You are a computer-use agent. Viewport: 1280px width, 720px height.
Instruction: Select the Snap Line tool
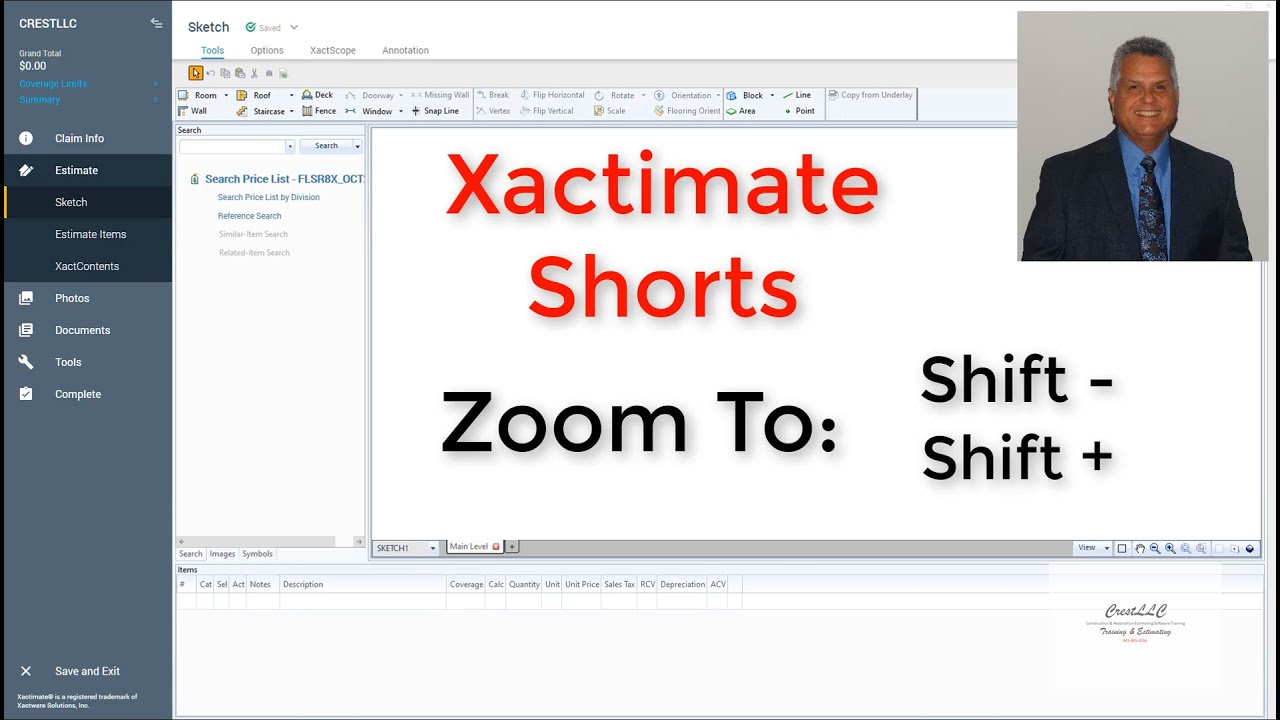coord(435,111)
